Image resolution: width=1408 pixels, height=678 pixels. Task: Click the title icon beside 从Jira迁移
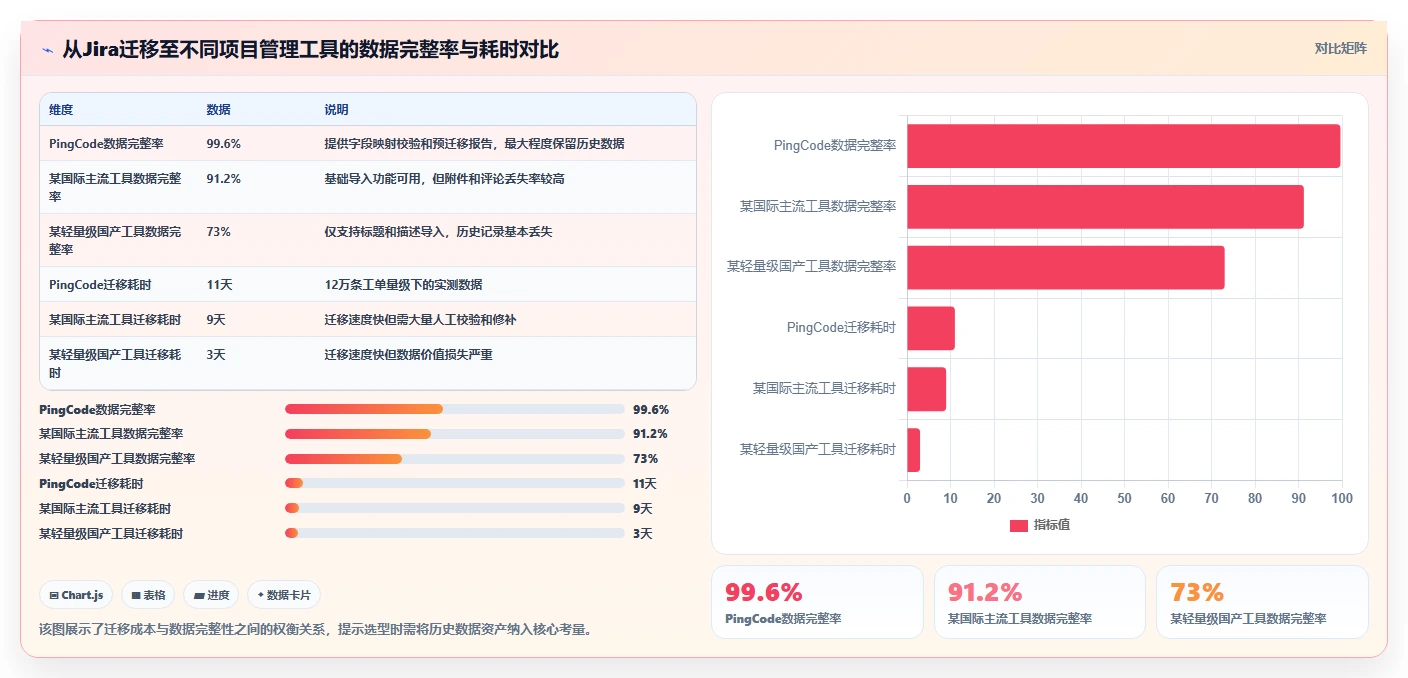coord(47,49)
